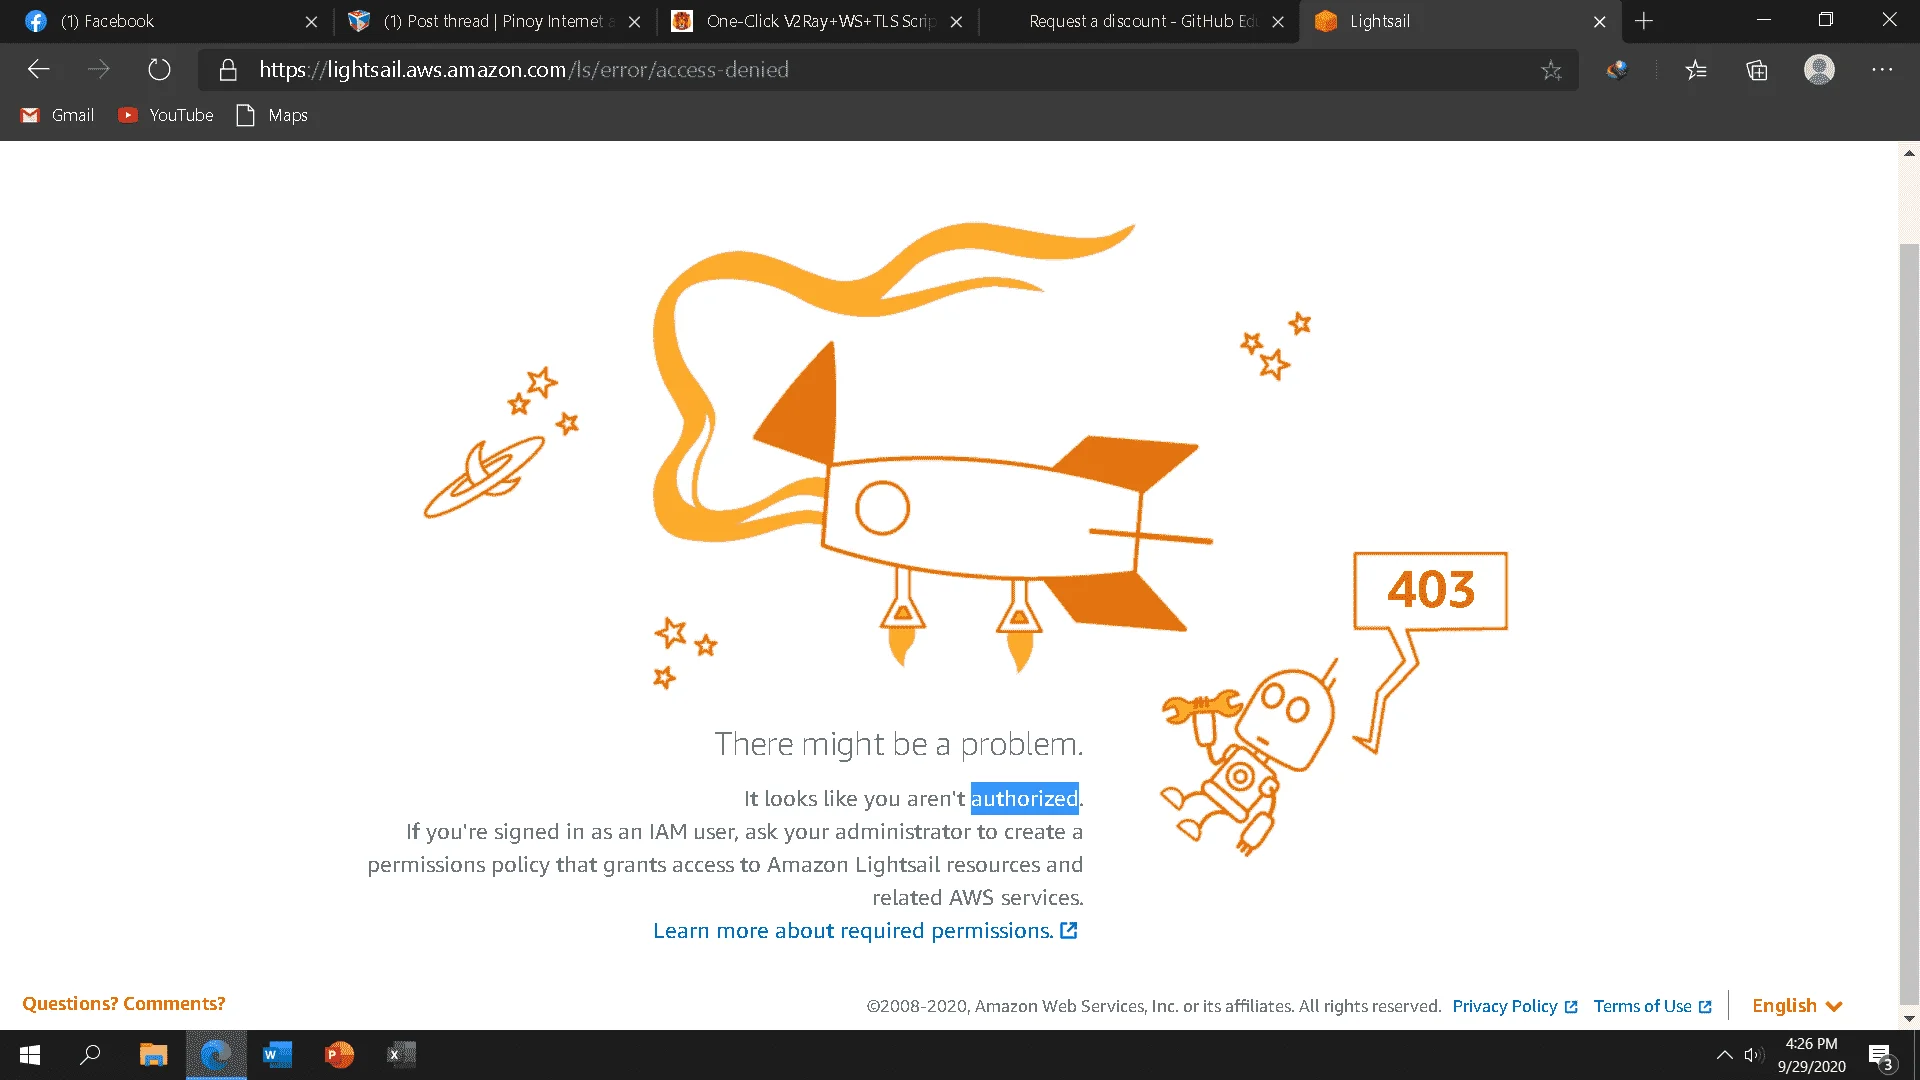Close the Request a discount tab
Screen dimensions: 1920x1080
pyautogui.click(x=1278, y=21)
